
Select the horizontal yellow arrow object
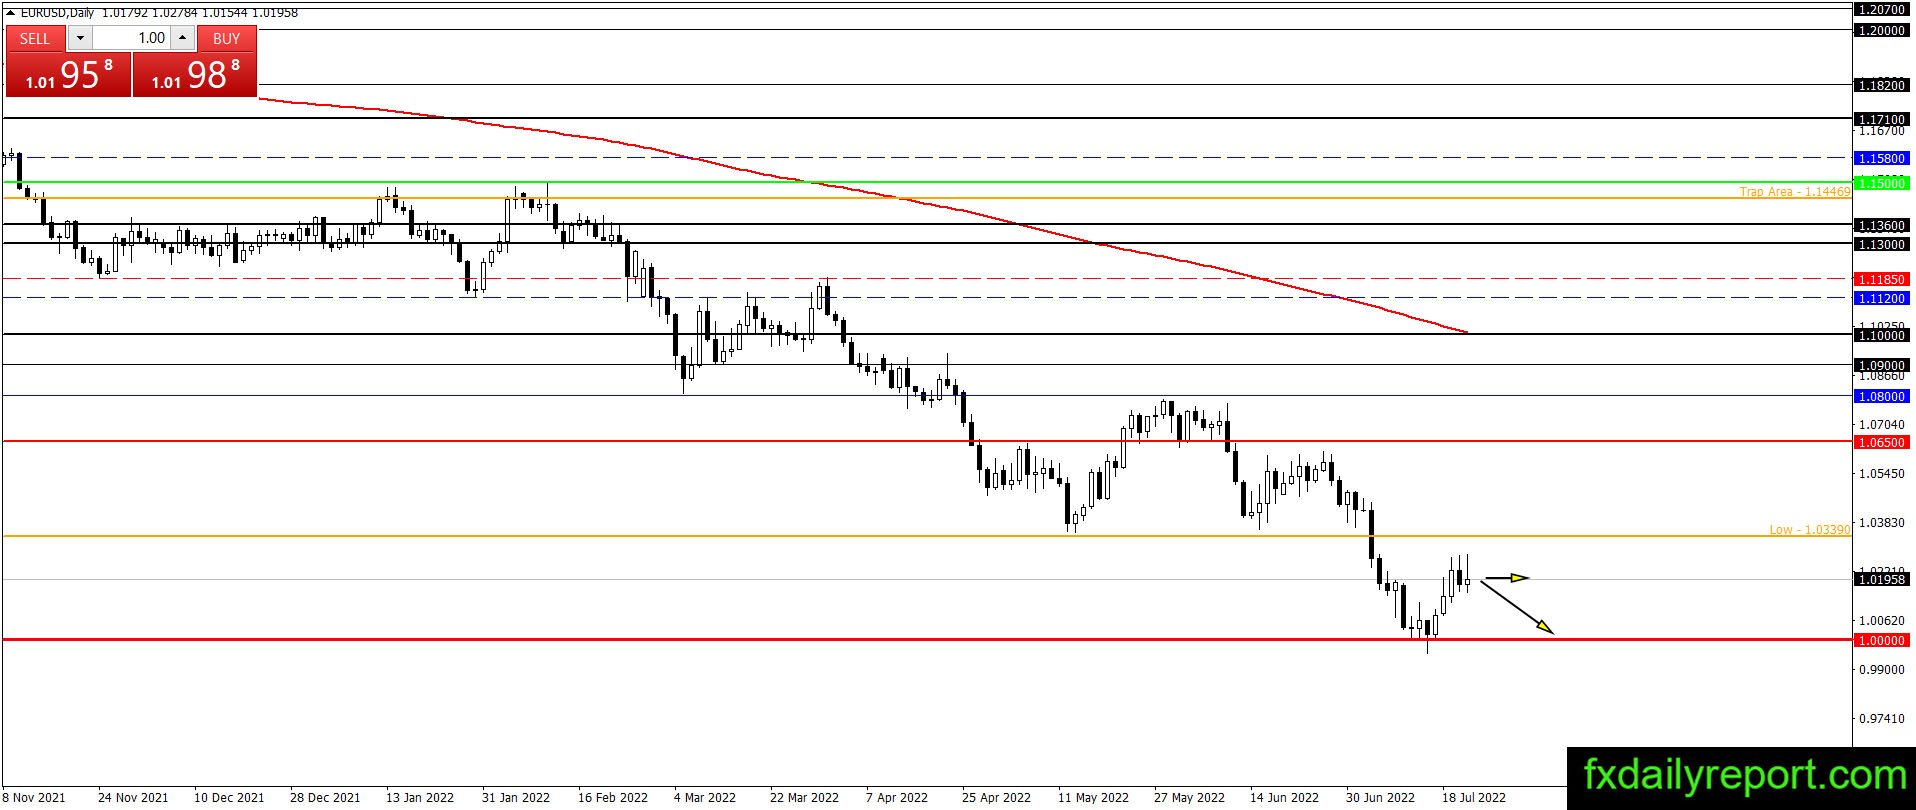pyautogui.click(x=1506, y=577)
